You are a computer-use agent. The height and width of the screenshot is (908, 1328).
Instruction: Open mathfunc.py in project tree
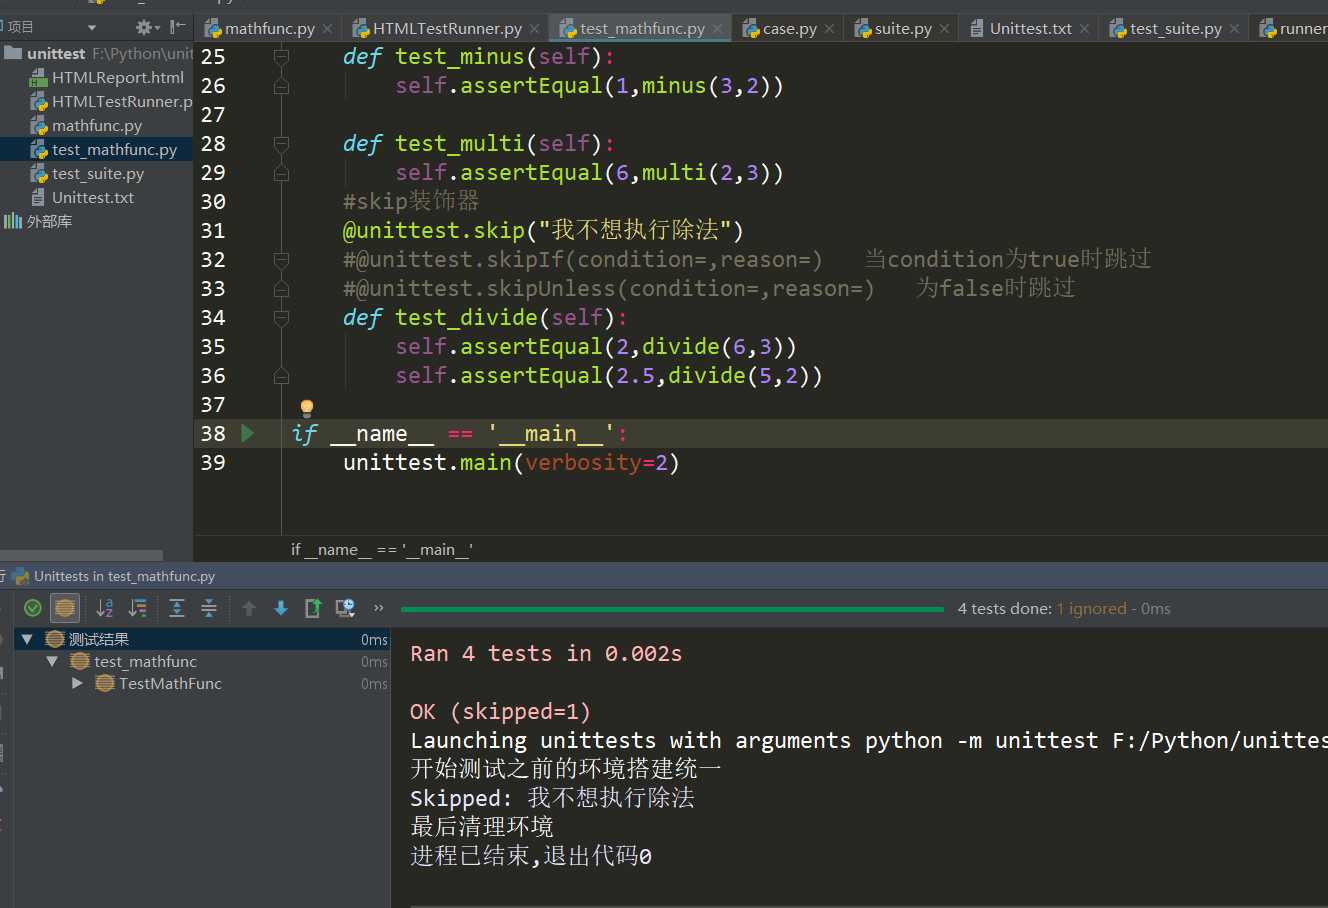tap(97, 125)
